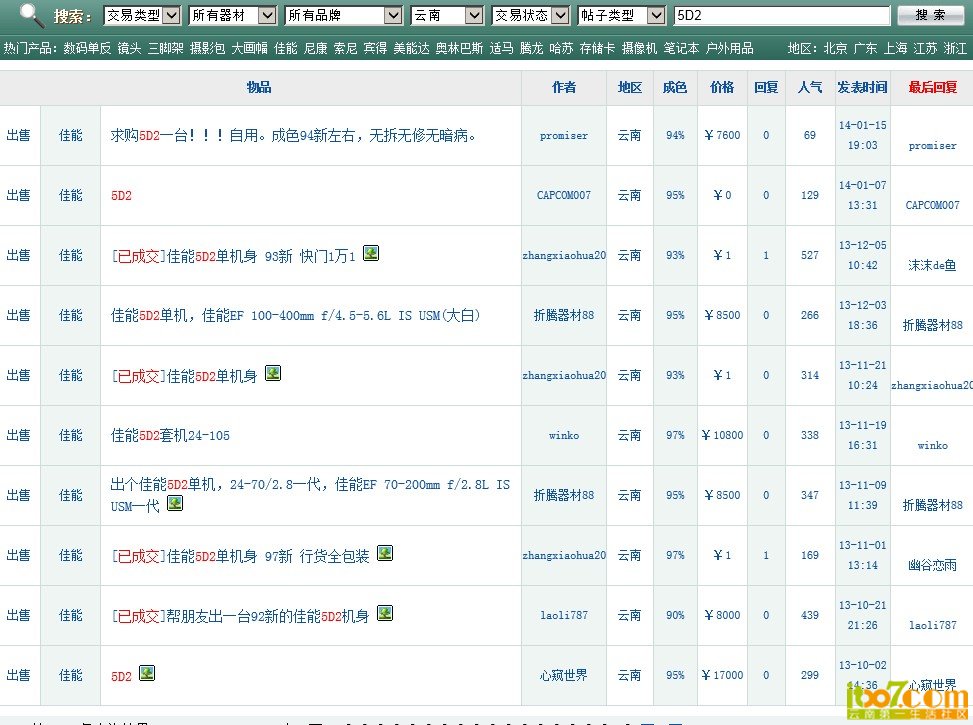This screenshot has width=973, height=725.
Task: Click the 搜索 button
Action: 930,16
